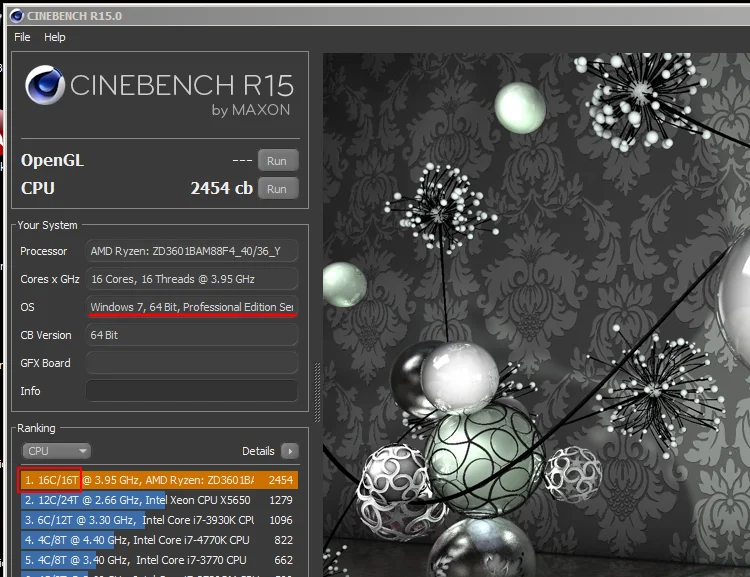The height and width of the screenshot is (577, 750).
Task: Run the OpenGL benchmark
Action: tap(278, 161)
